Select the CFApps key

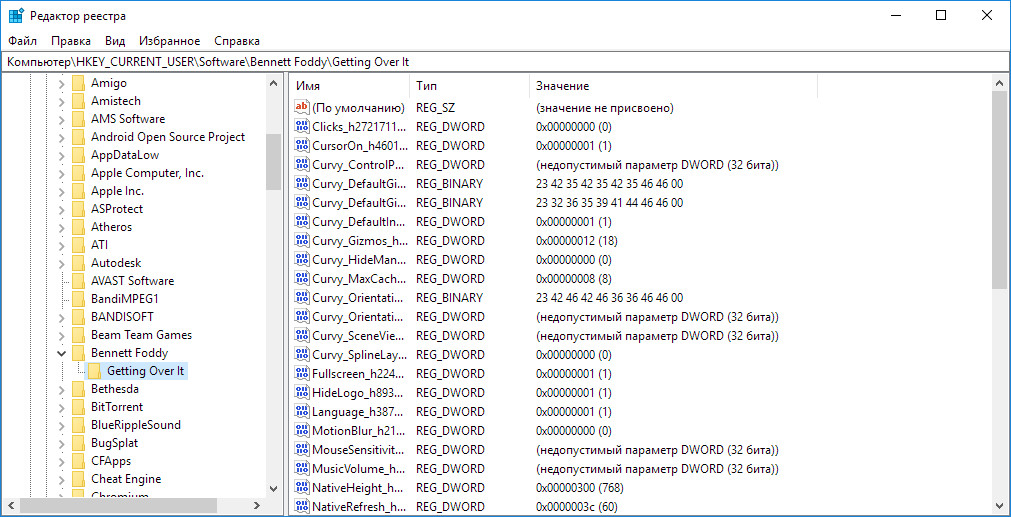111,461
